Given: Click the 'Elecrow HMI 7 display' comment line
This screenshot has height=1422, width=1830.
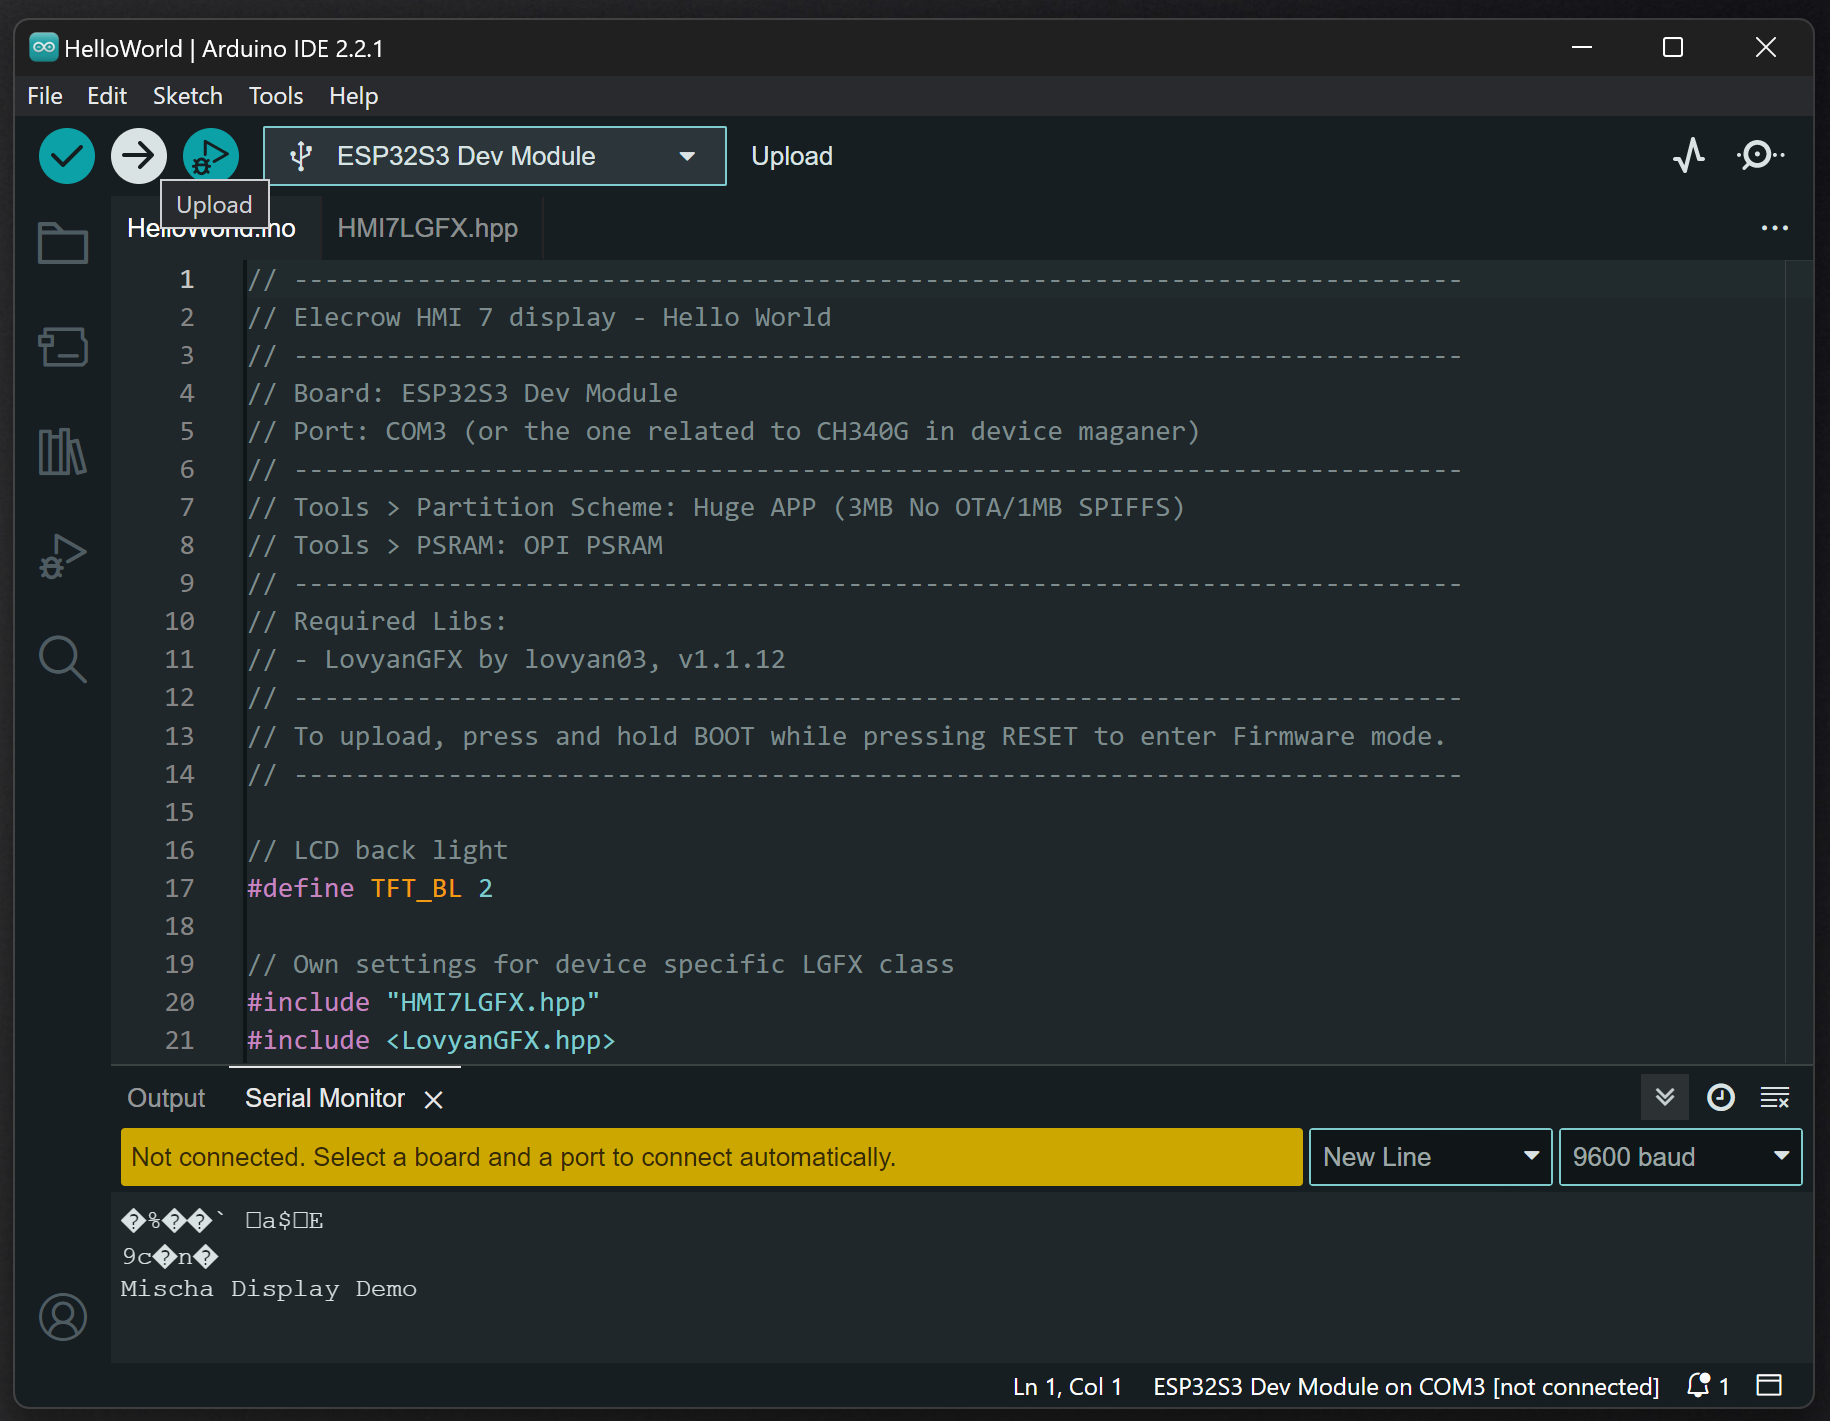Looking at the screenshot, I should pyautogui.click(x=540, y=317).
